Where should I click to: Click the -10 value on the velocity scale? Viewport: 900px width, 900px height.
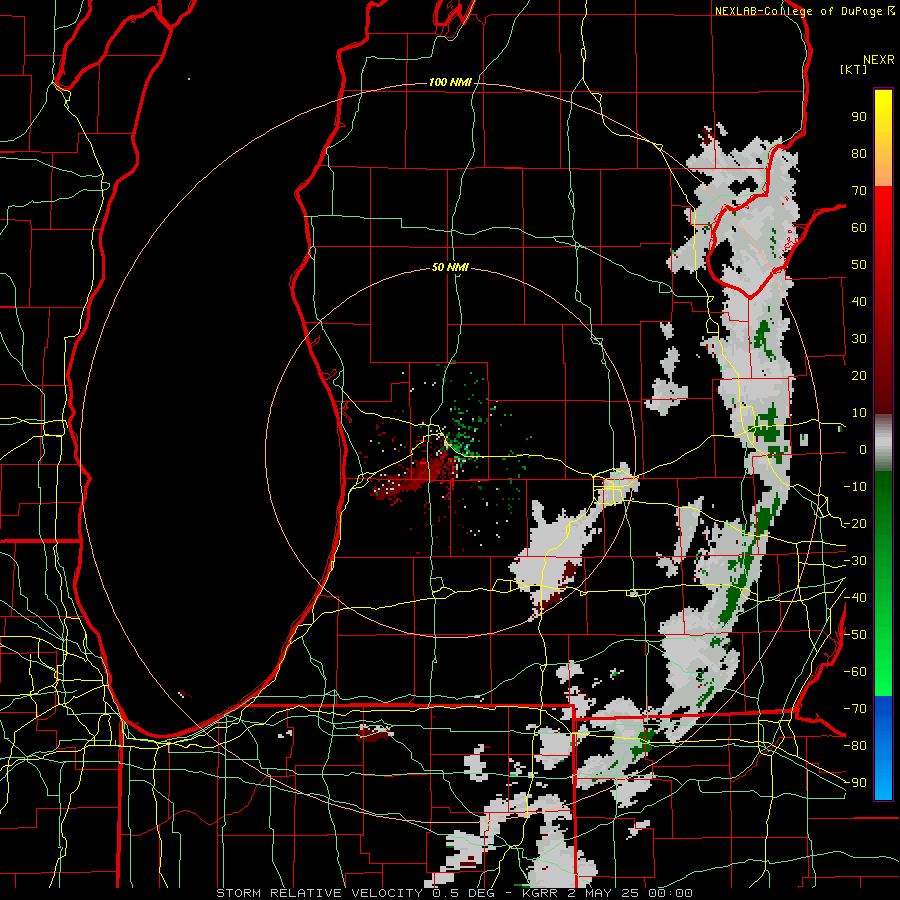(855, 487)
